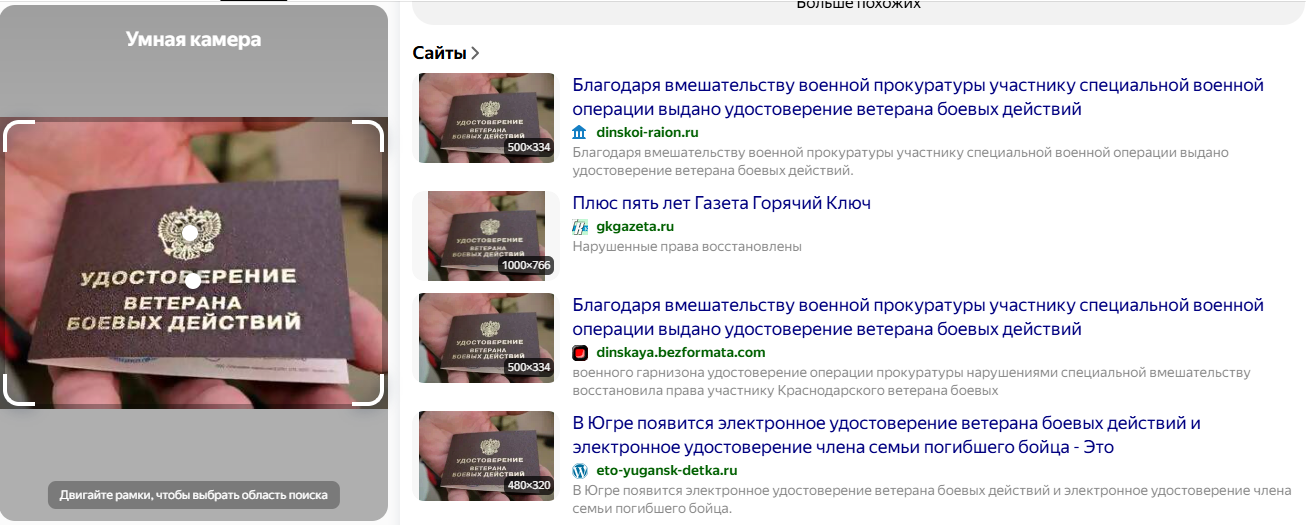The image size is (1306, 525).
Task: Click the eto-yugansk-detka.ru WordPress favicon
Action: point(580,470)
